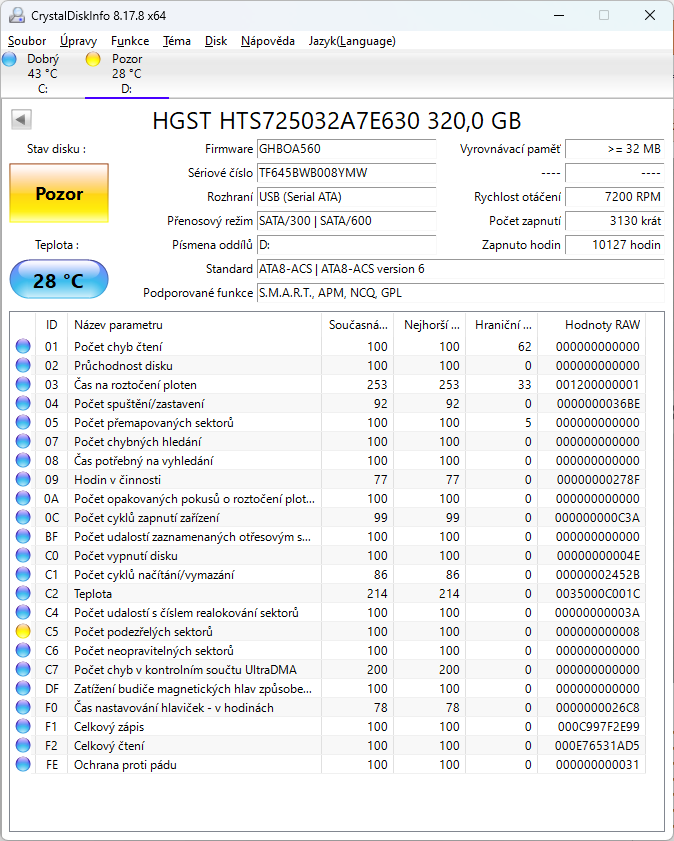Click the CrystalDiskInfo title bar icon
Viewport: 674px width, 841px height.
coord(17,15)
